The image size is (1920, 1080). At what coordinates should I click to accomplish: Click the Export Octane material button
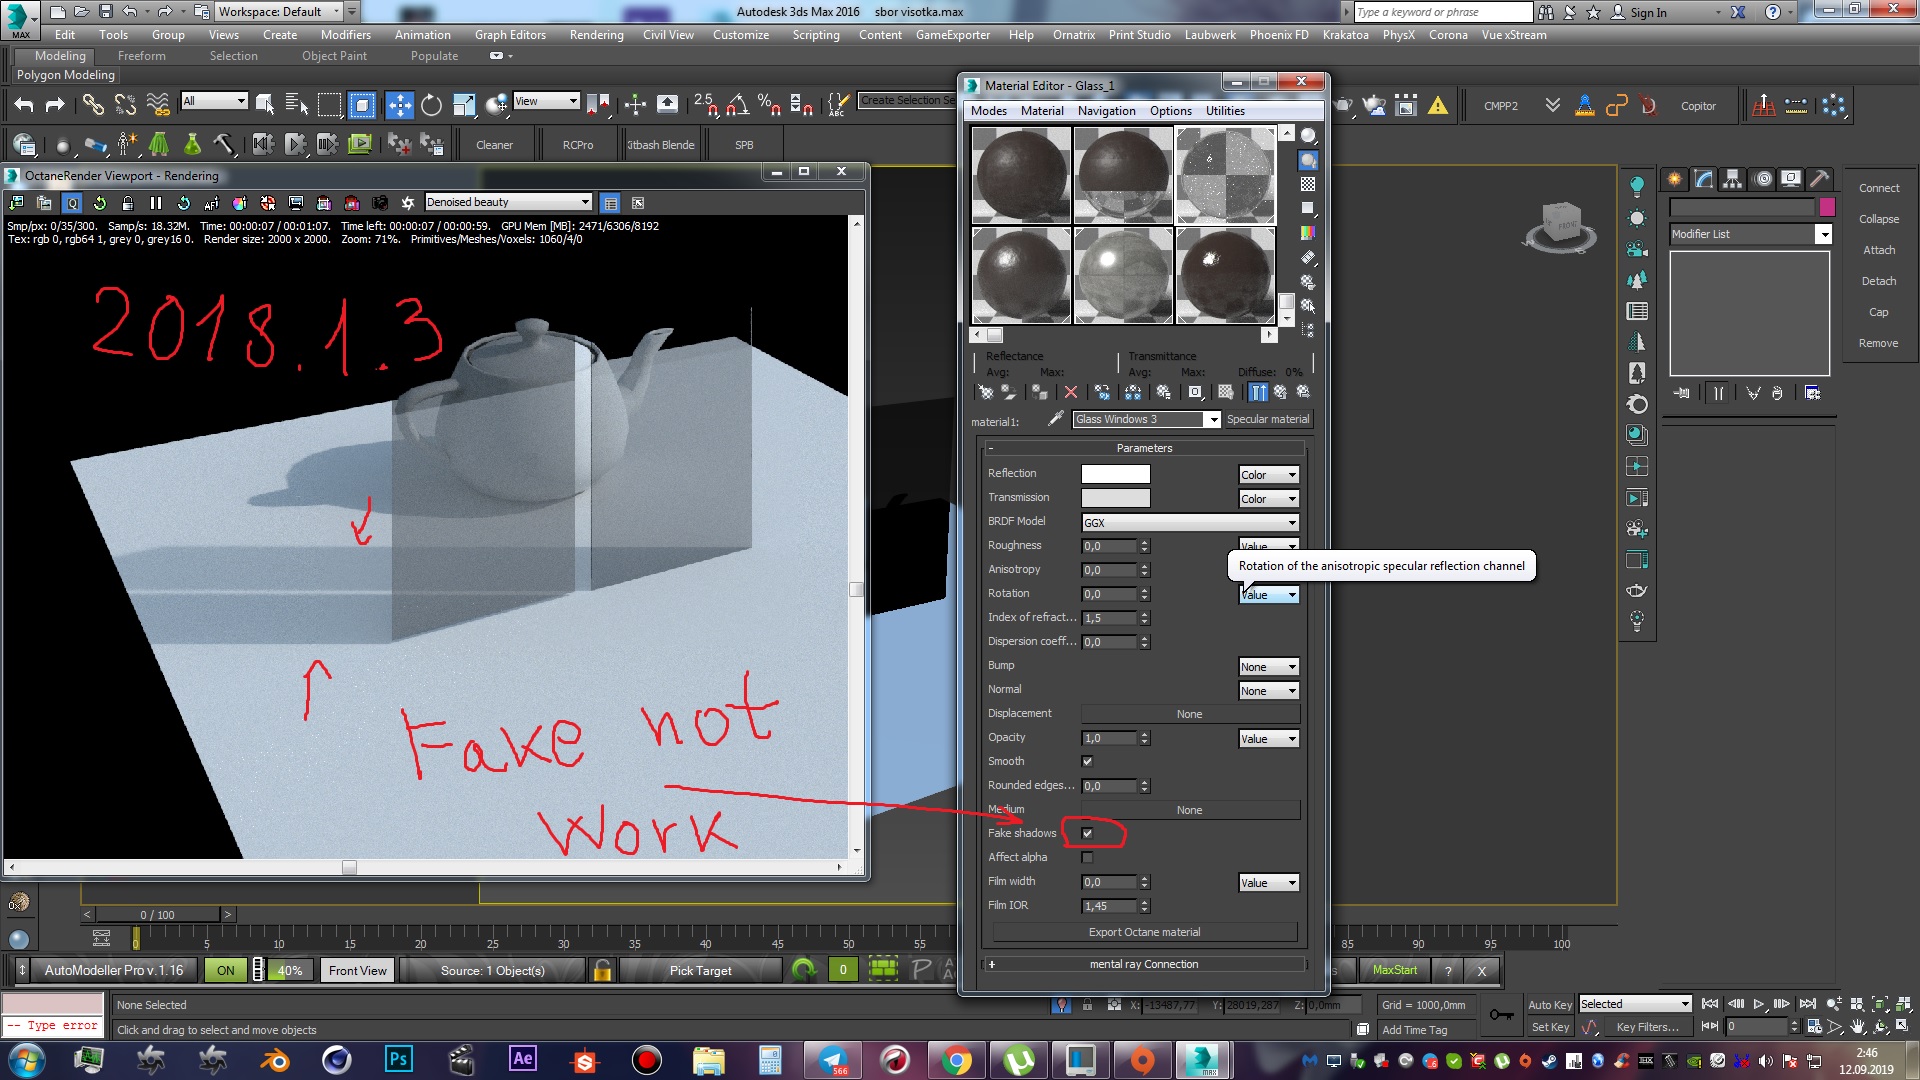(x=1144, y=932)
